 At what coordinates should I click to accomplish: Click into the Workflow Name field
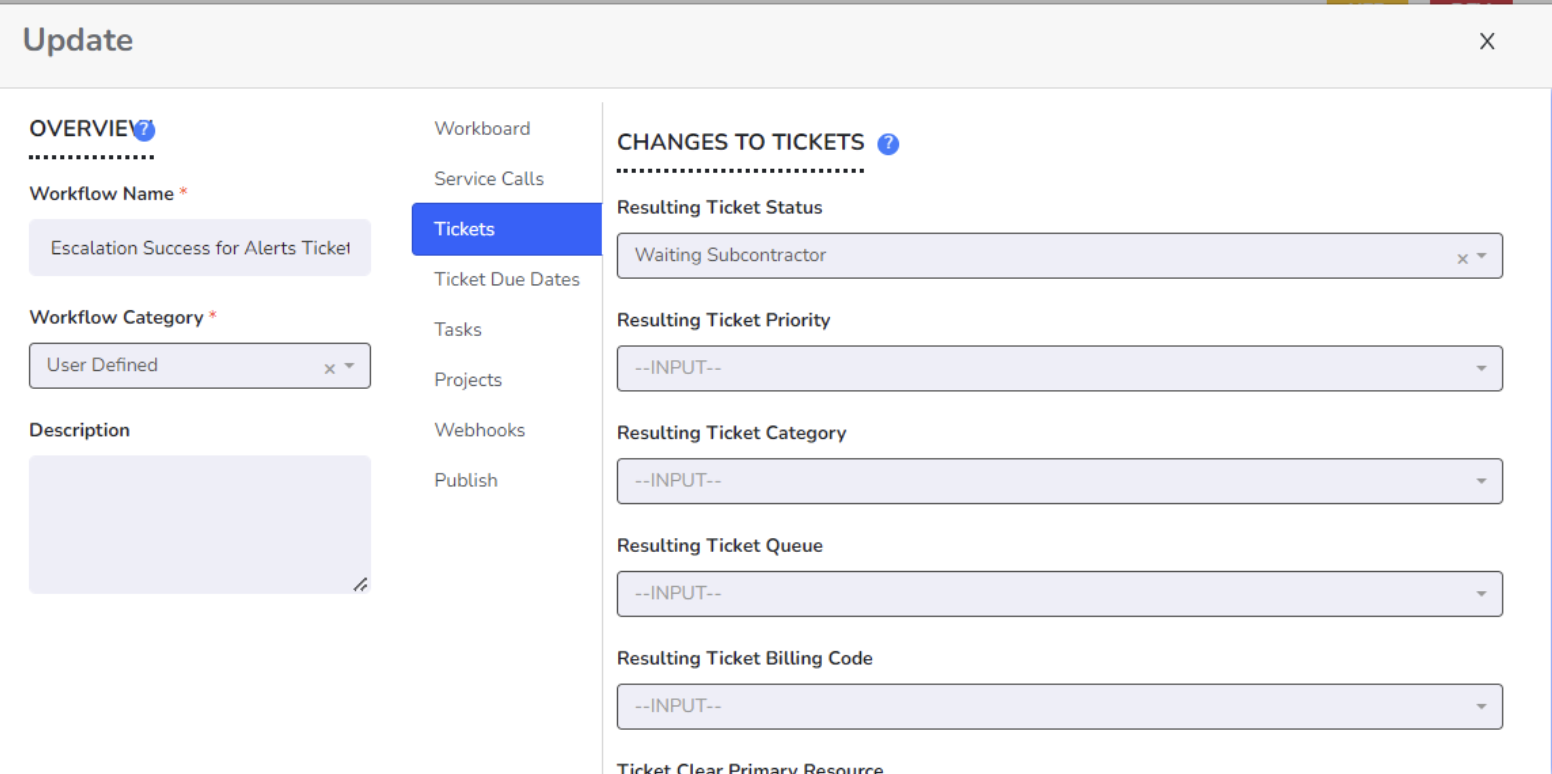click(200, 248)
